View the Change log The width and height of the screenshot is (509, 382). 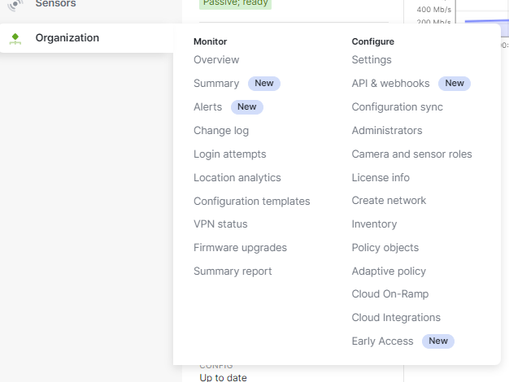tap(221, 131)
